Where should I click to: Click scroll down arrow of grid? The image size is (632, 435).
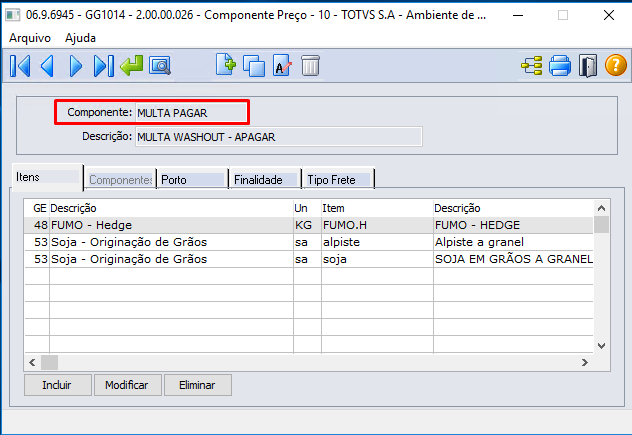601,346
